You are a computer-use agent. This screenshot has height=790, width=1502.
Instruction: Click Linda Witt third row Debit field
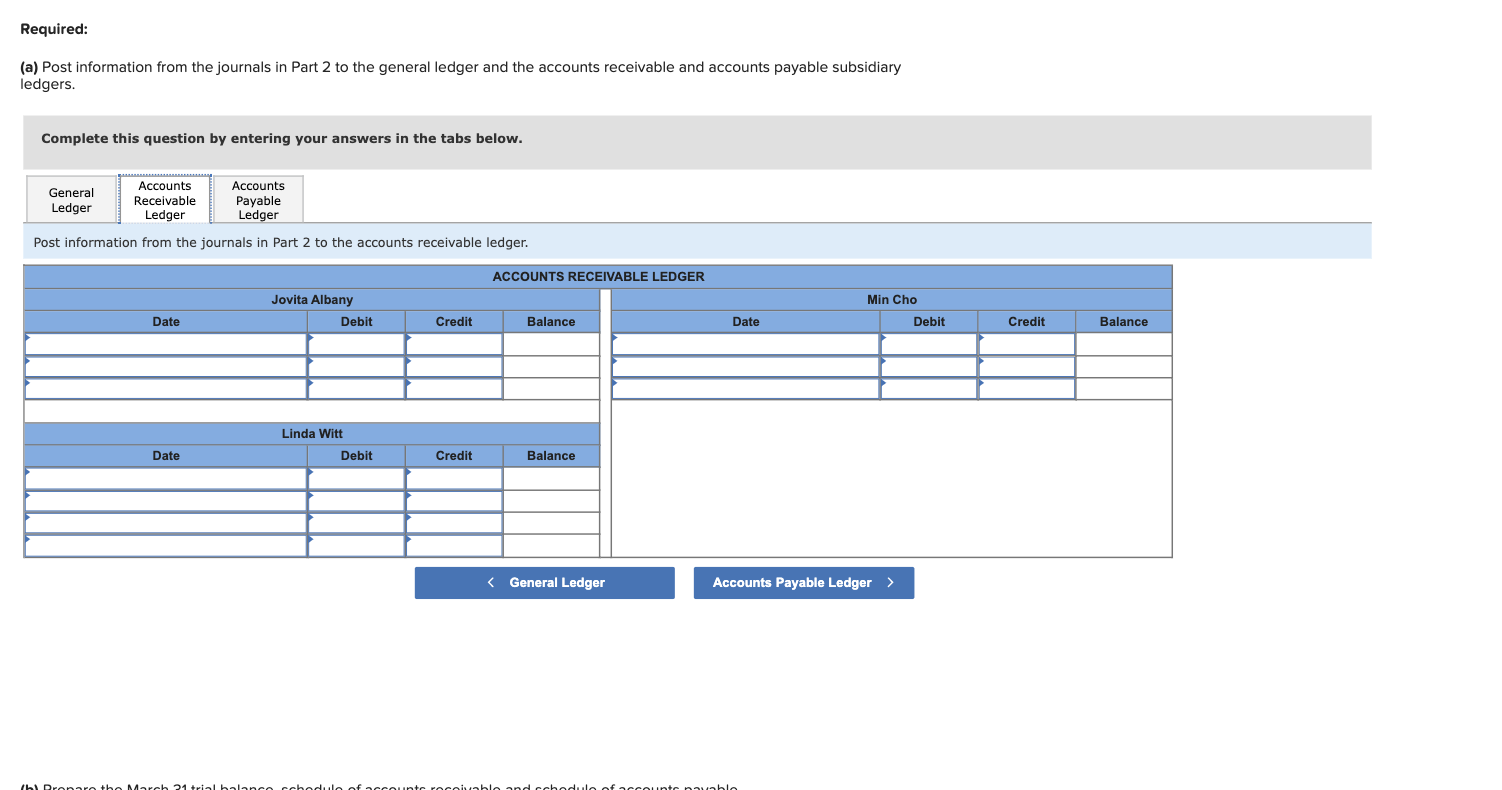pos(356,523)
